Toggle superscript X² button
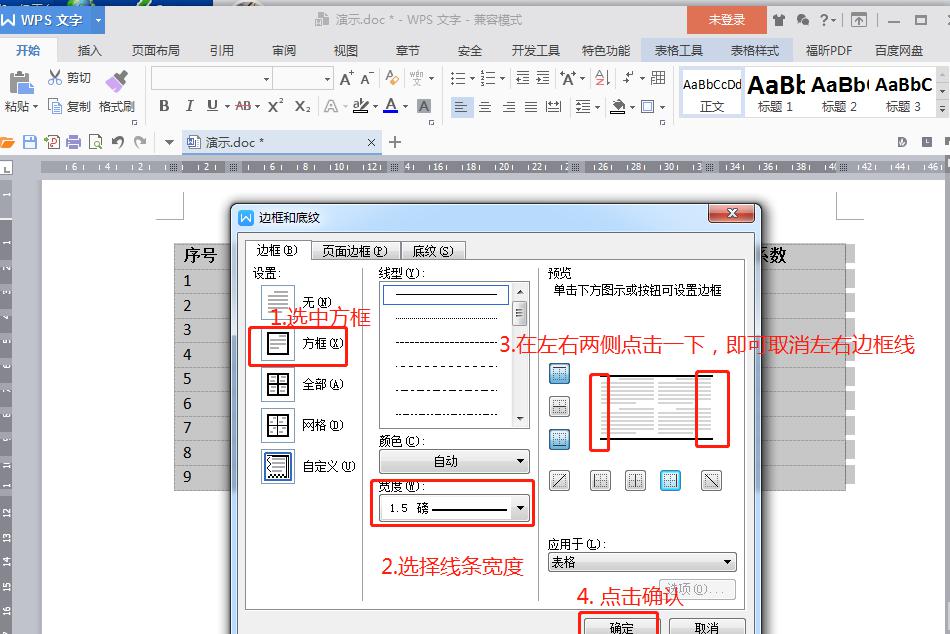 [x=275, y=106]
